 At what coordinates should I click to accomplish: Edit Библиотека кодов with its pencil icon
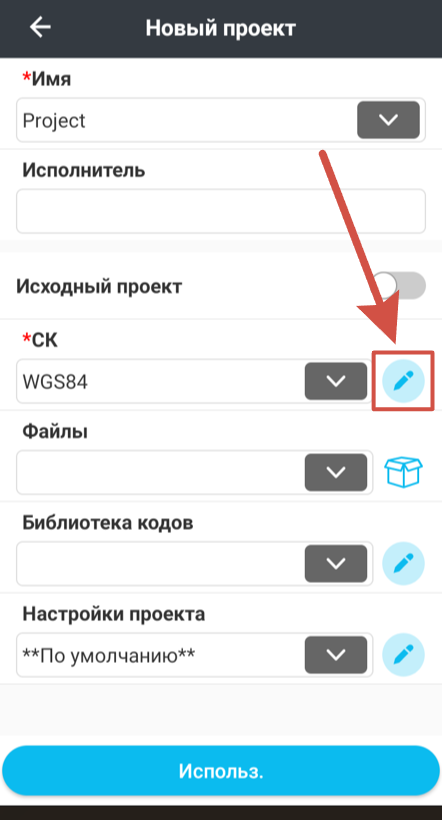403,563
